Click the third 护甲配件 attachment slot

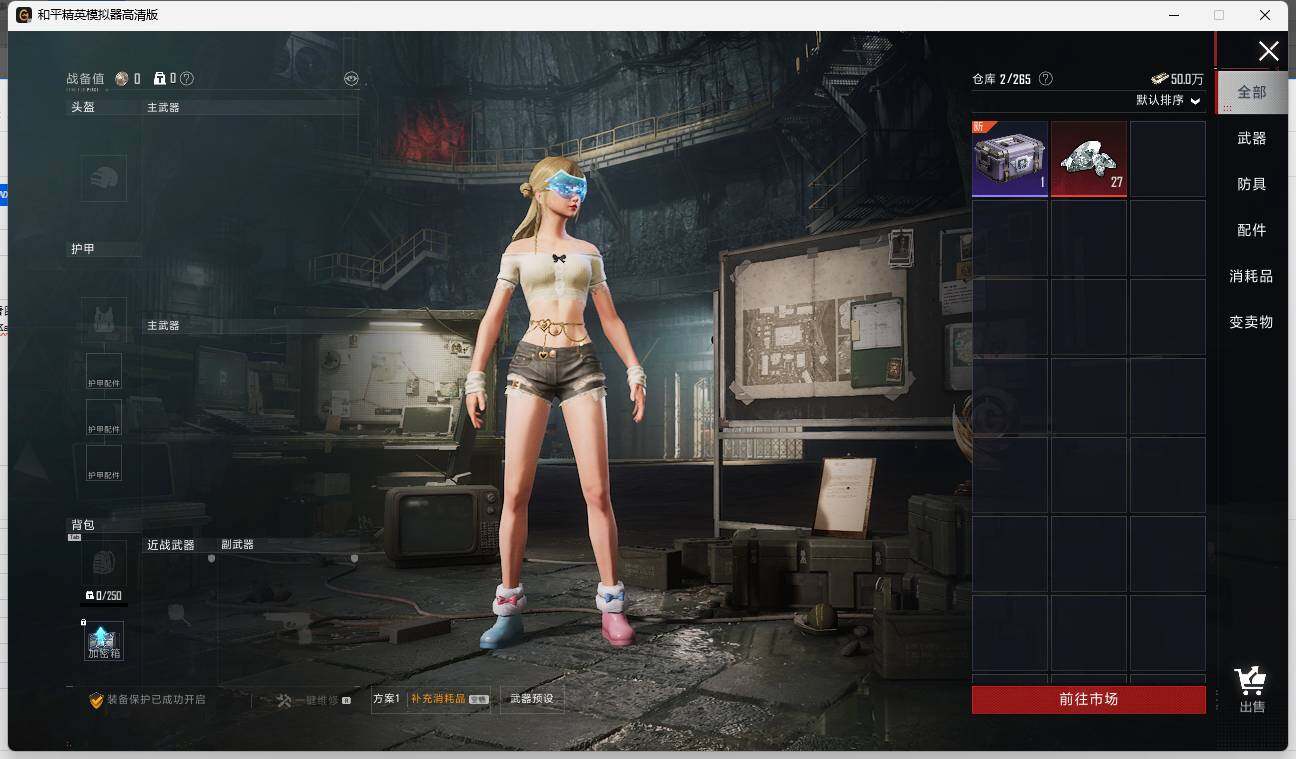click(x=104, y=463)
